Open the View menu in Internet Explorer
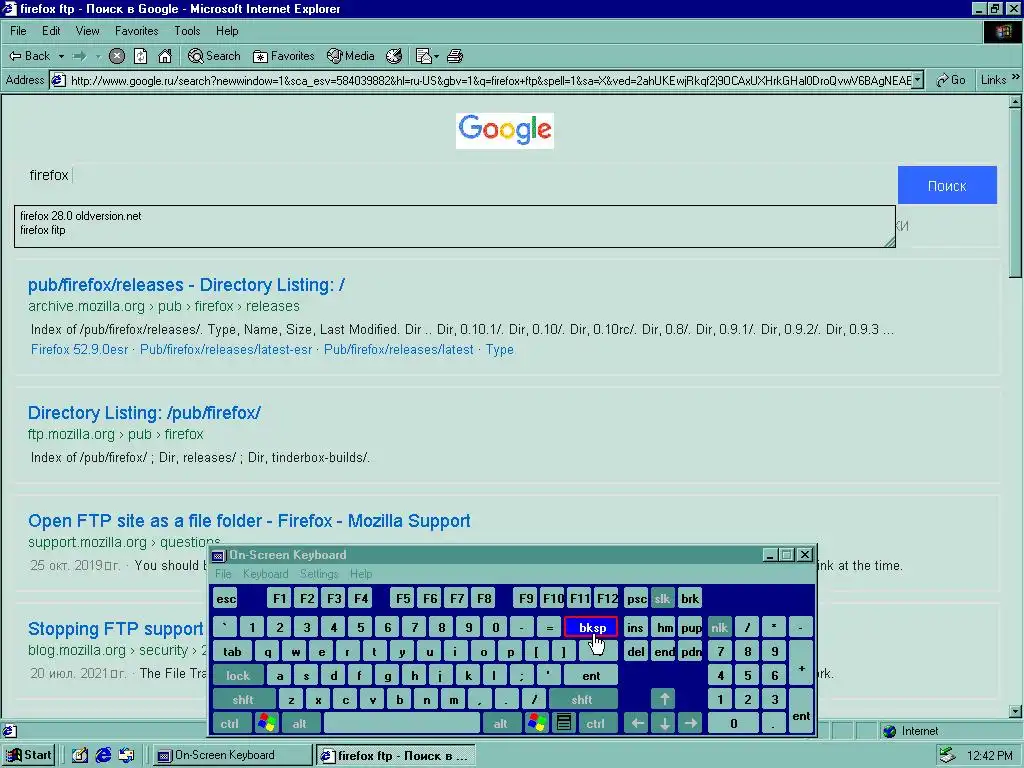Viewport: 1024px width, 768px height. pyautogui.click(x=88, y=31)
